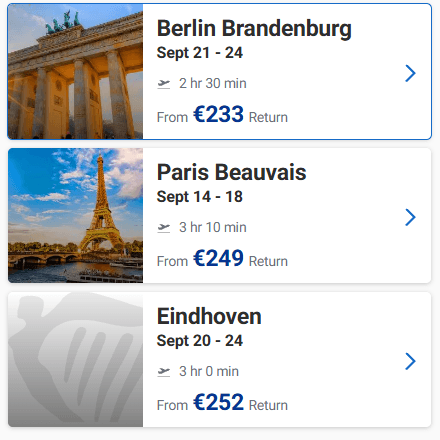Select the grey harp placeholder image
The width and height of the screenshot is (440, 440).
[x=76, y=360]
